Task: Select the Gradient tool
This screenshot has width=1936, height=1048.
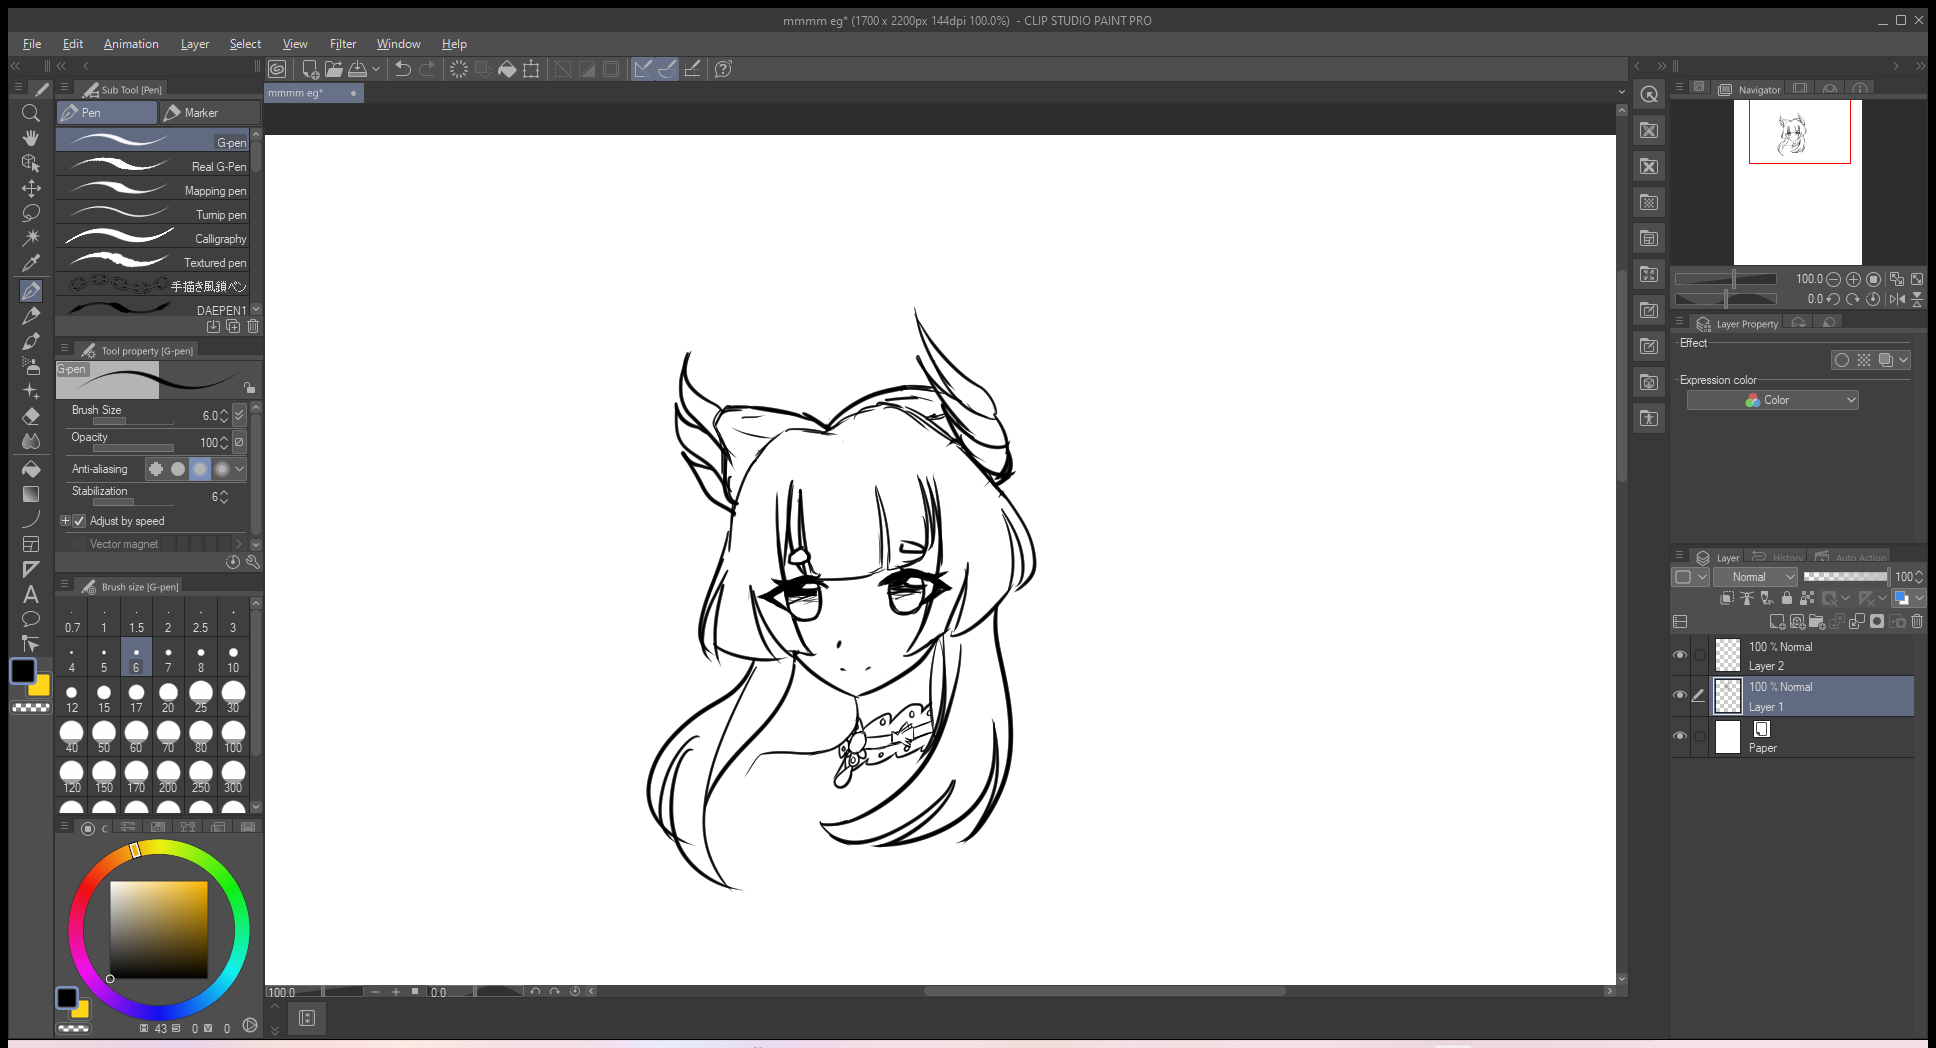Action: tap(31, 494)
